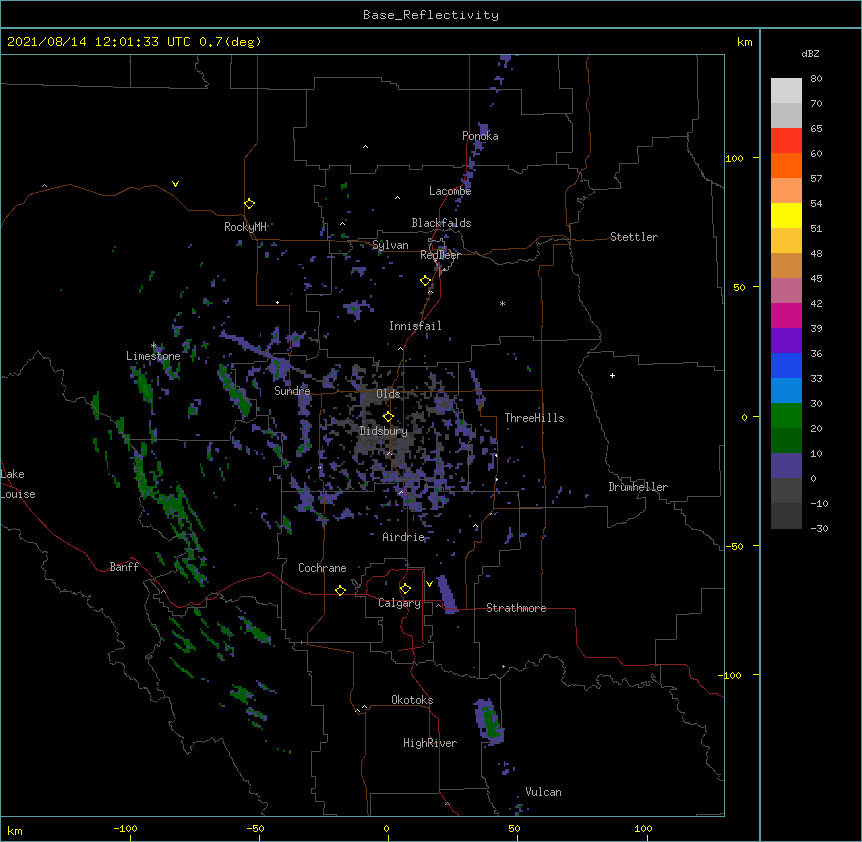Screen dimensions: 862x842
Task: Choose the dusty pink 42–45 dBZ swatch
Action: click(x=786, y=290)
